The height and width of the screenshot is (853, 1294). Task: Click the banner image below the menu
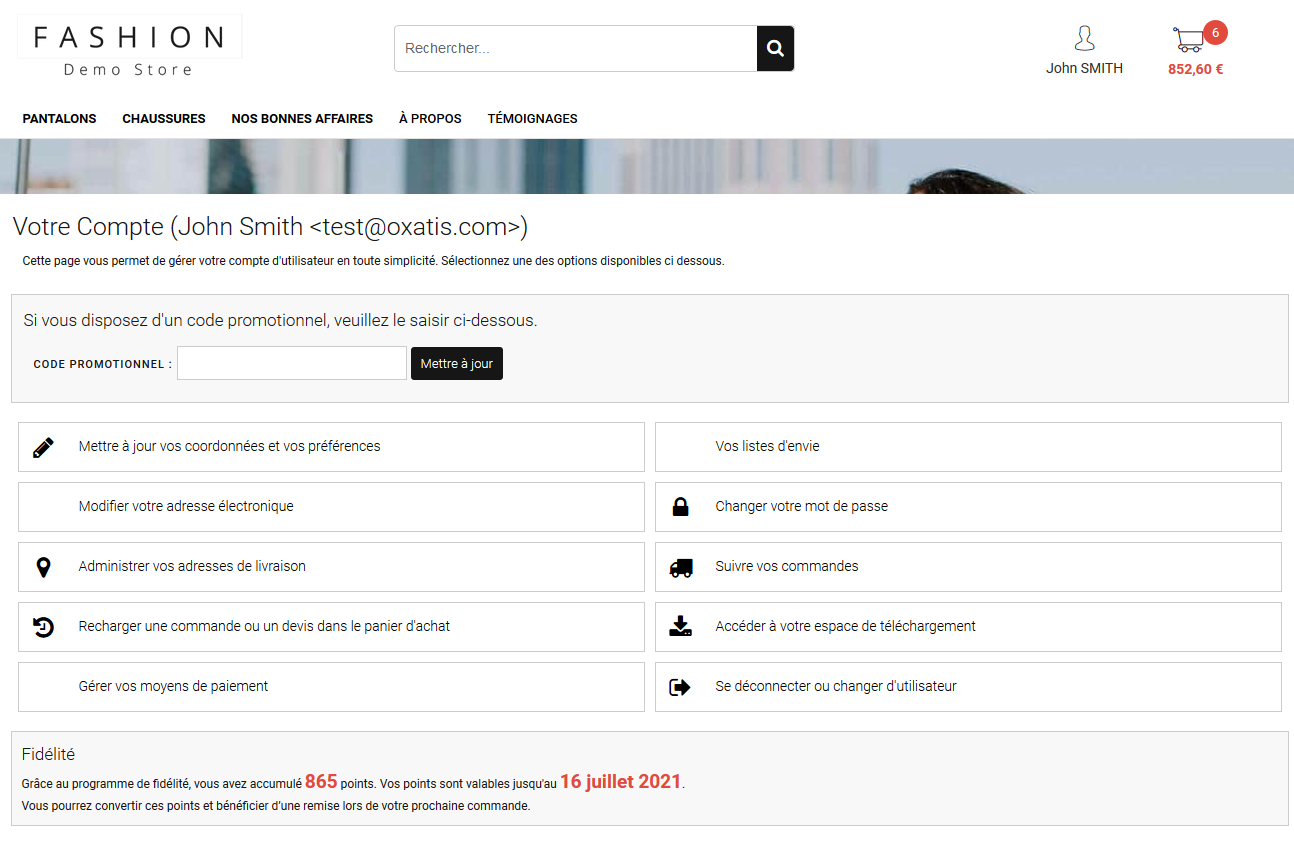pyautogui.click(x=647, y=166)
